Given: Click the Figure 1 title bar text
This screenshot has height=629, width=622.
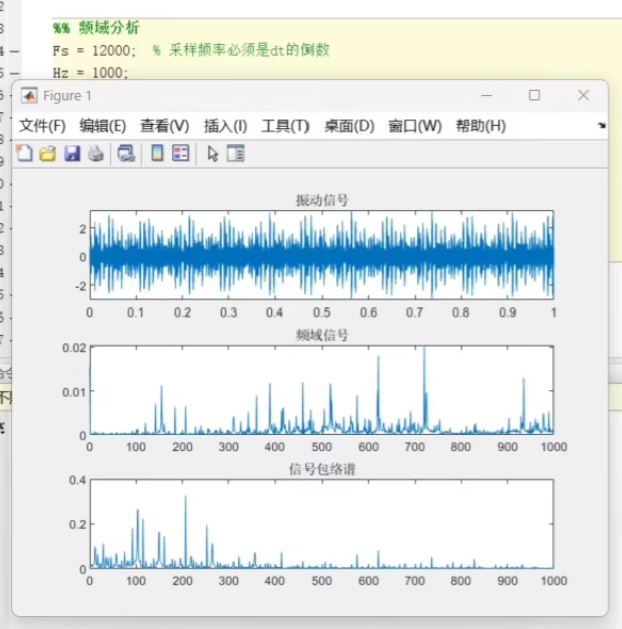Looking at the screenshot, I should [x=67, y=96].
